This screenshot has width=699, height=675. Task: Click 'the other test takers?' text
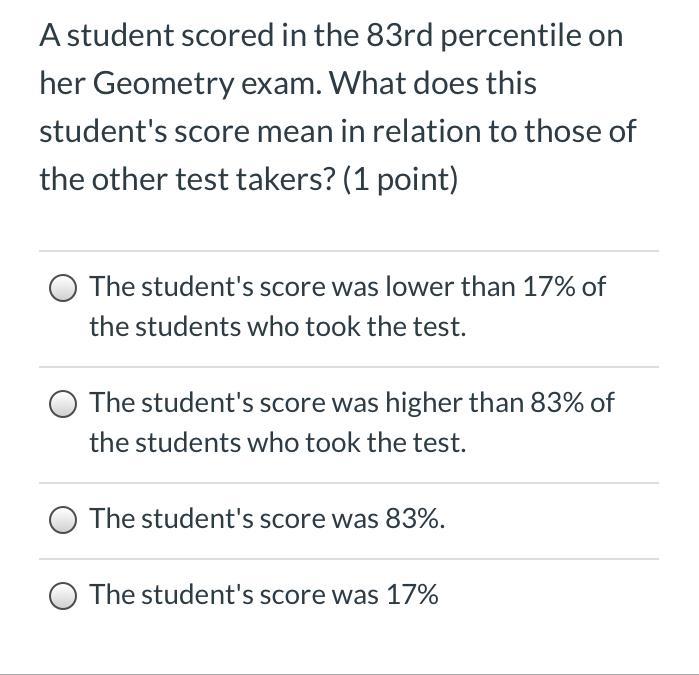coord(187,180)
